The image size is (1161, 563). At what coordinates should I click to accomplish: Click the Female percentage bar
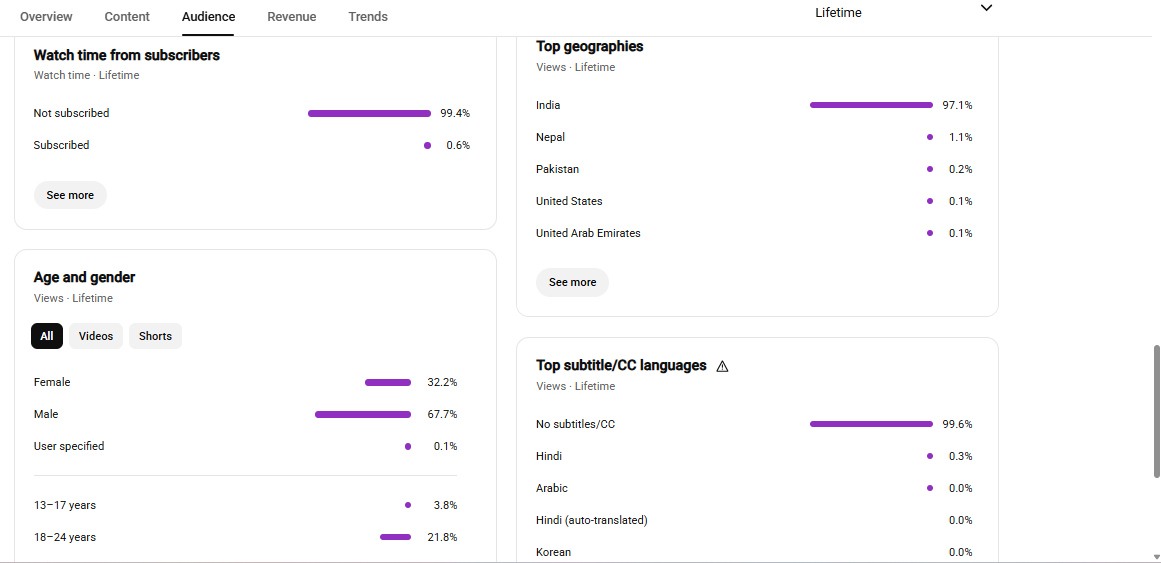click(x=388, y=382)
